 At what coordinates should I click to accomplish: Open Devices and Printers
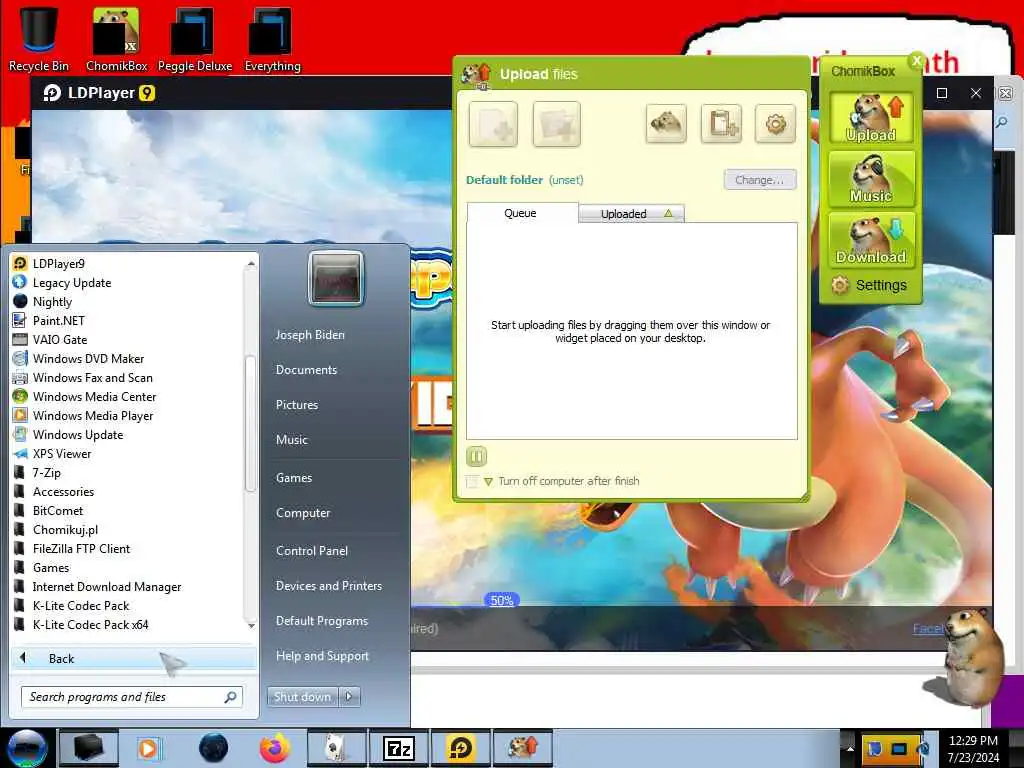tap(328, 586)
